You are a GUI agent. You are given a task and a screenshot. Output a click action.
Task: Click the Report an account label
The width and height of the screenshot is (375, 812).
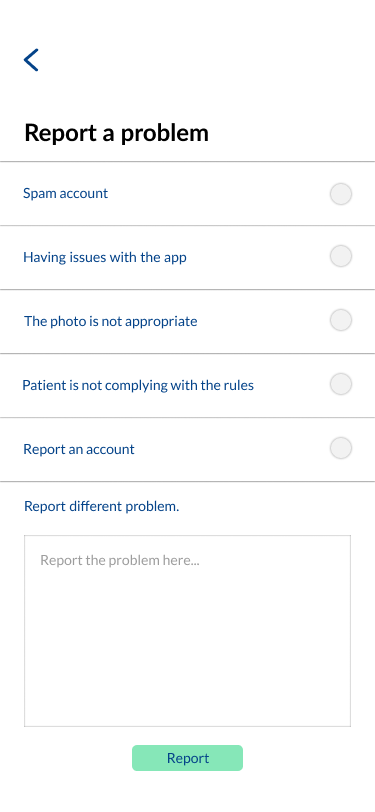click(79, 449)
